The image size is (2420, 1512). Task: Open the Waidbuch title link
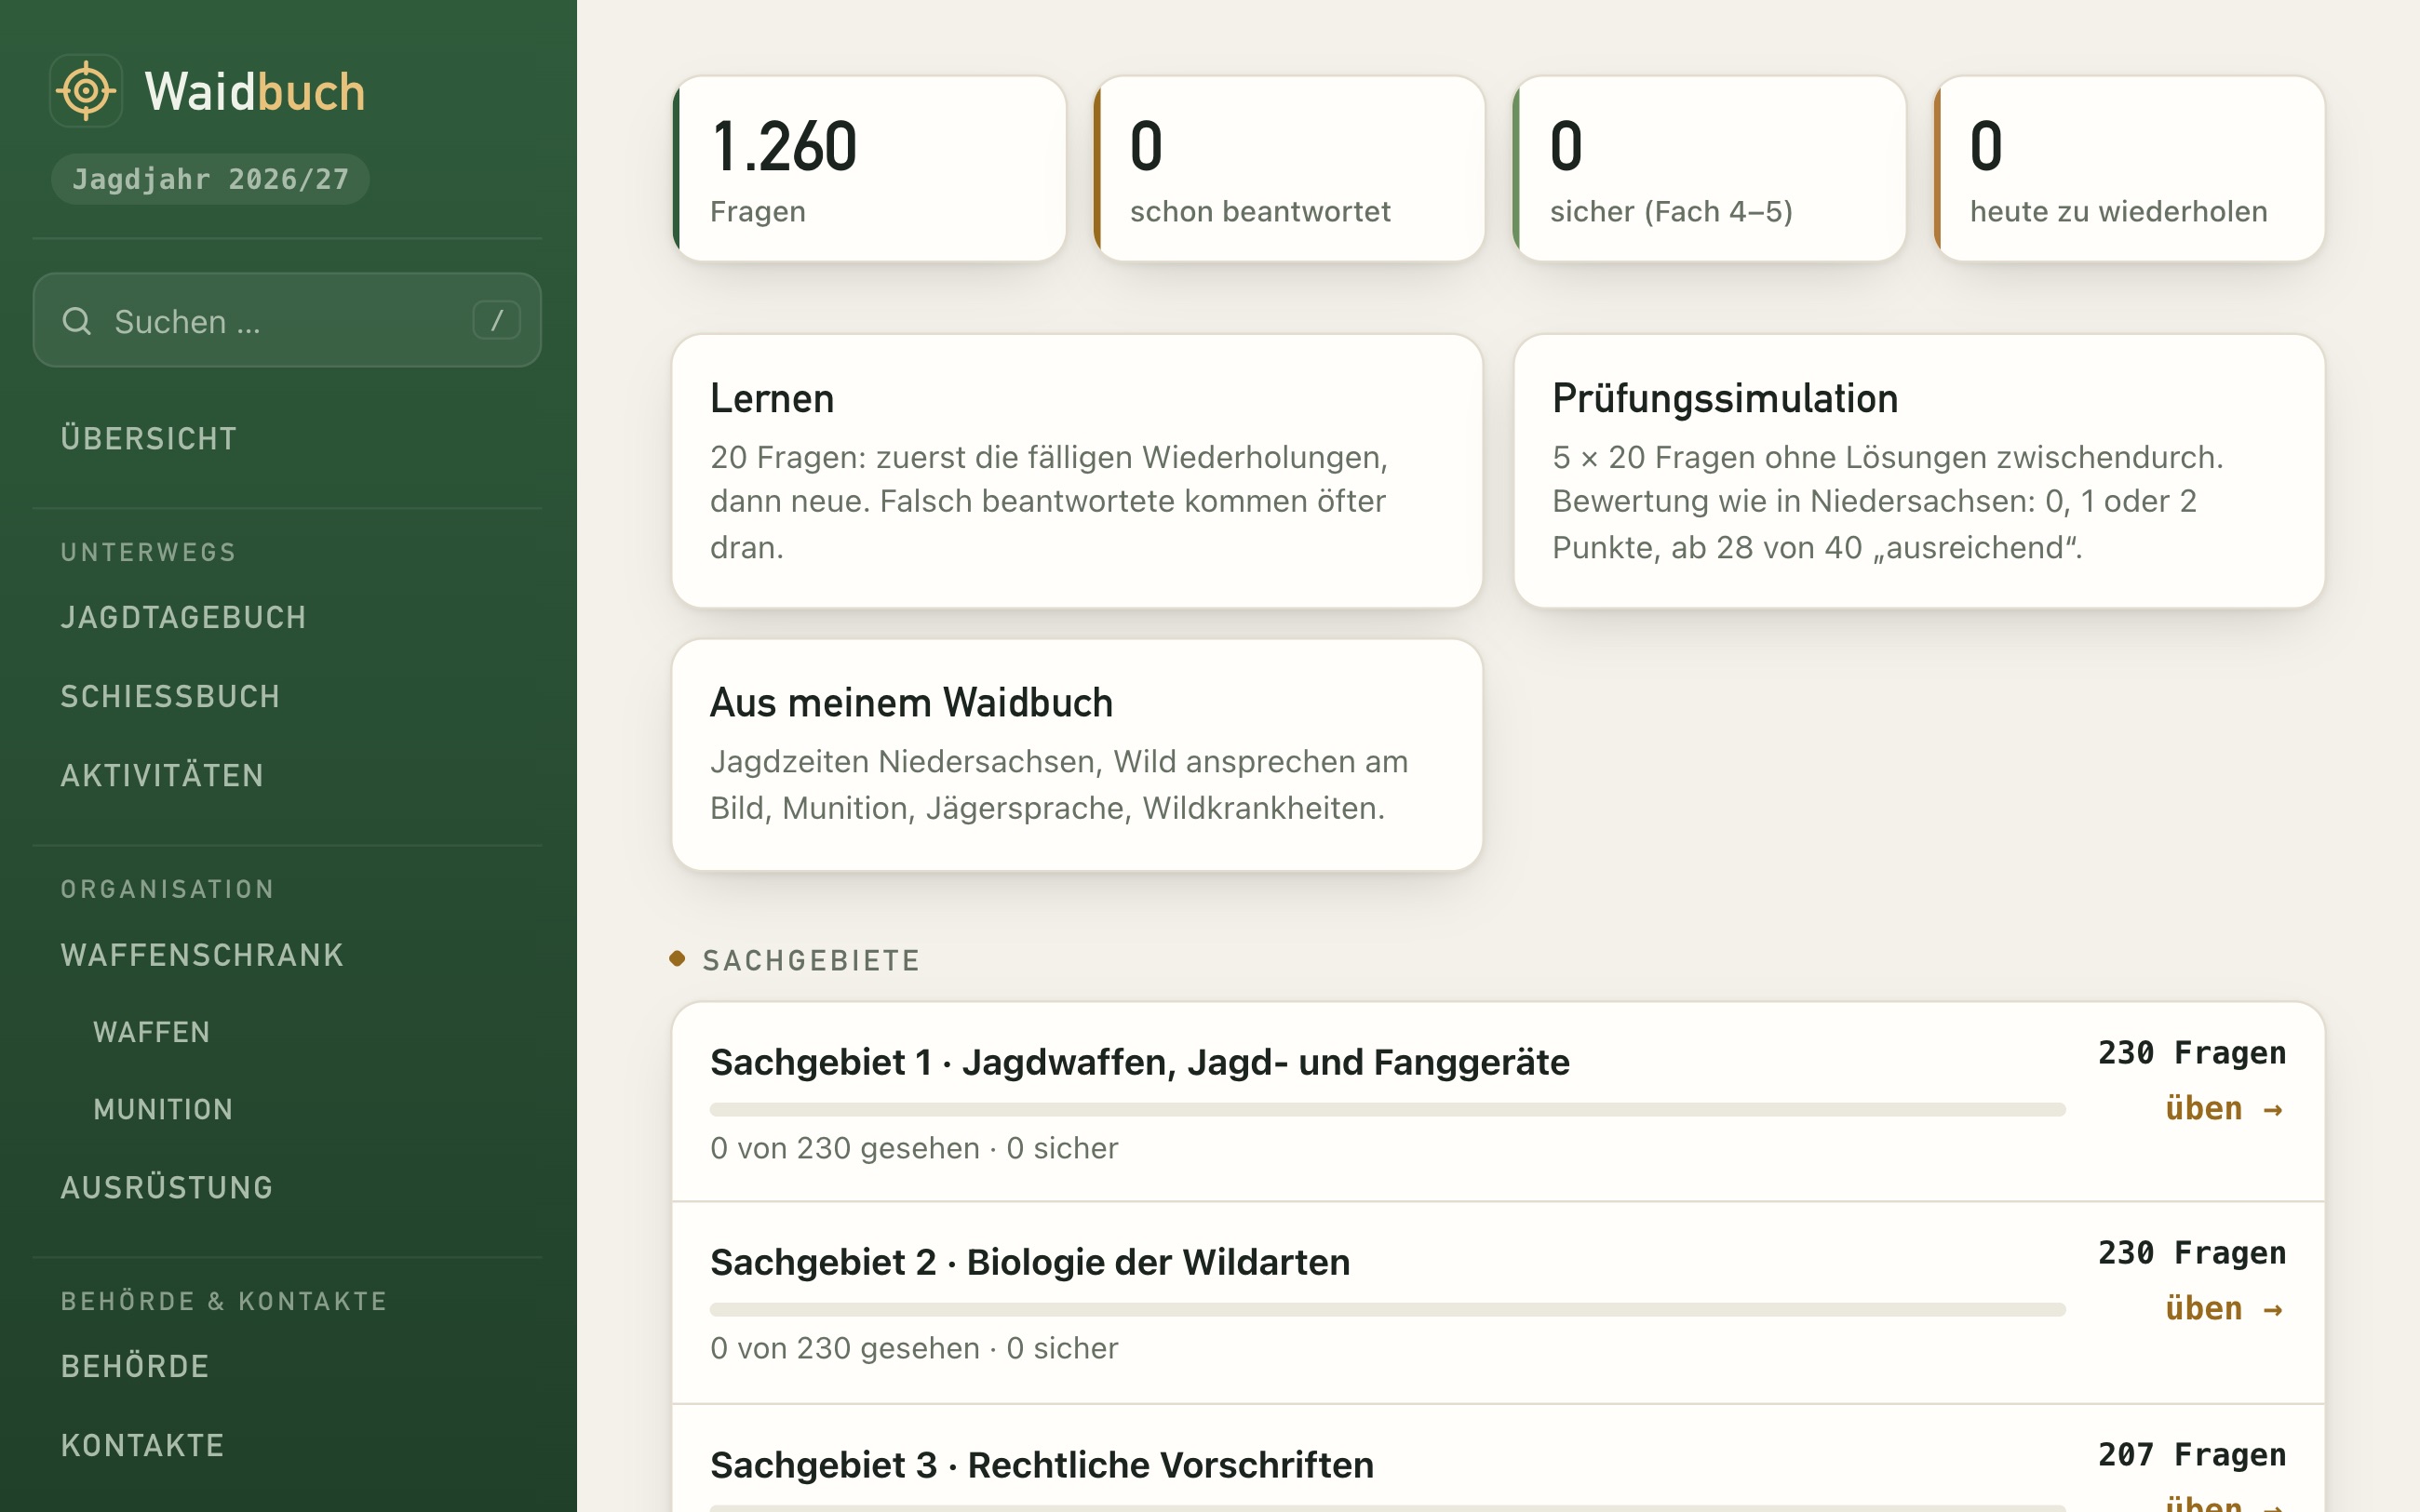[x=255, y=91]
